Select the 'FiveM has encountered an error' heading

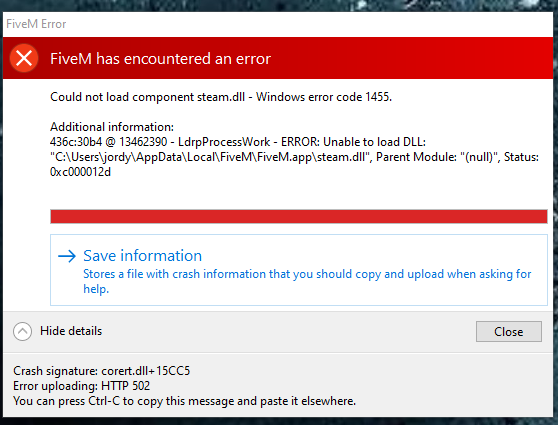(x=160, y=59)
